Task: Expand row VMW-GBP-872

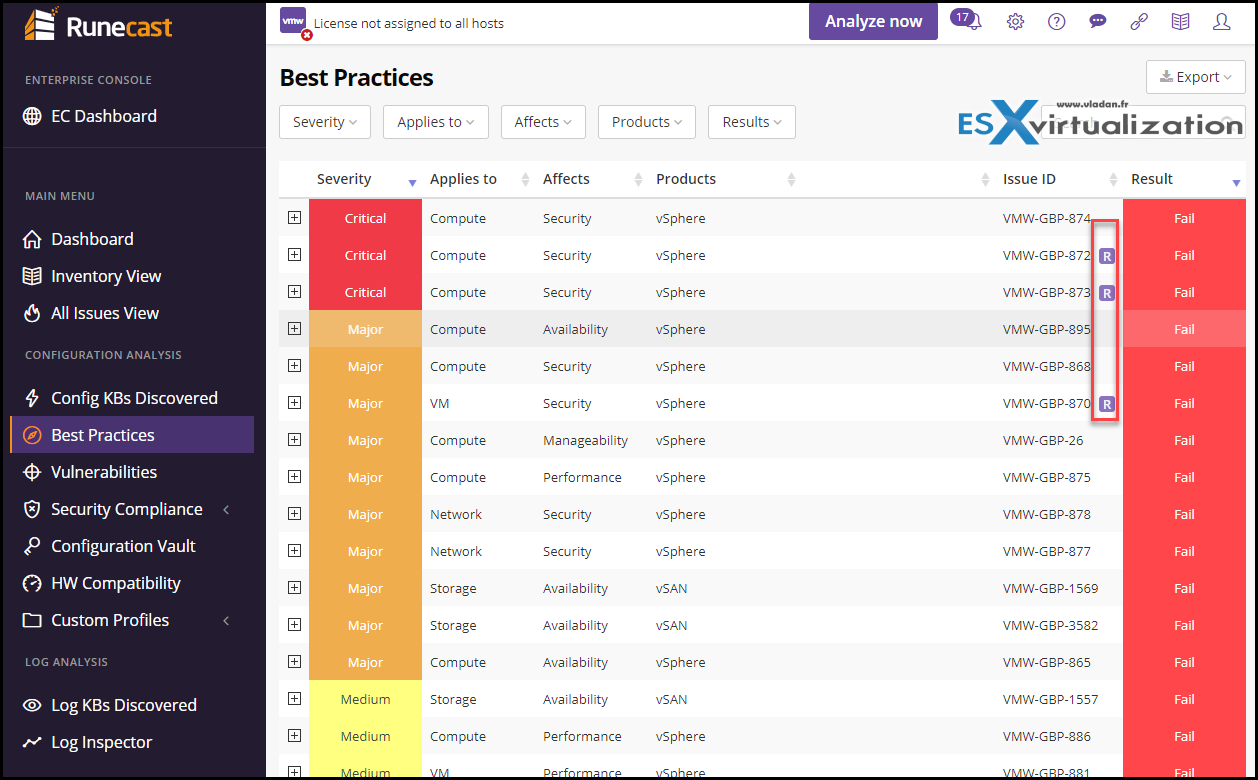Action: tap(294, 254)
